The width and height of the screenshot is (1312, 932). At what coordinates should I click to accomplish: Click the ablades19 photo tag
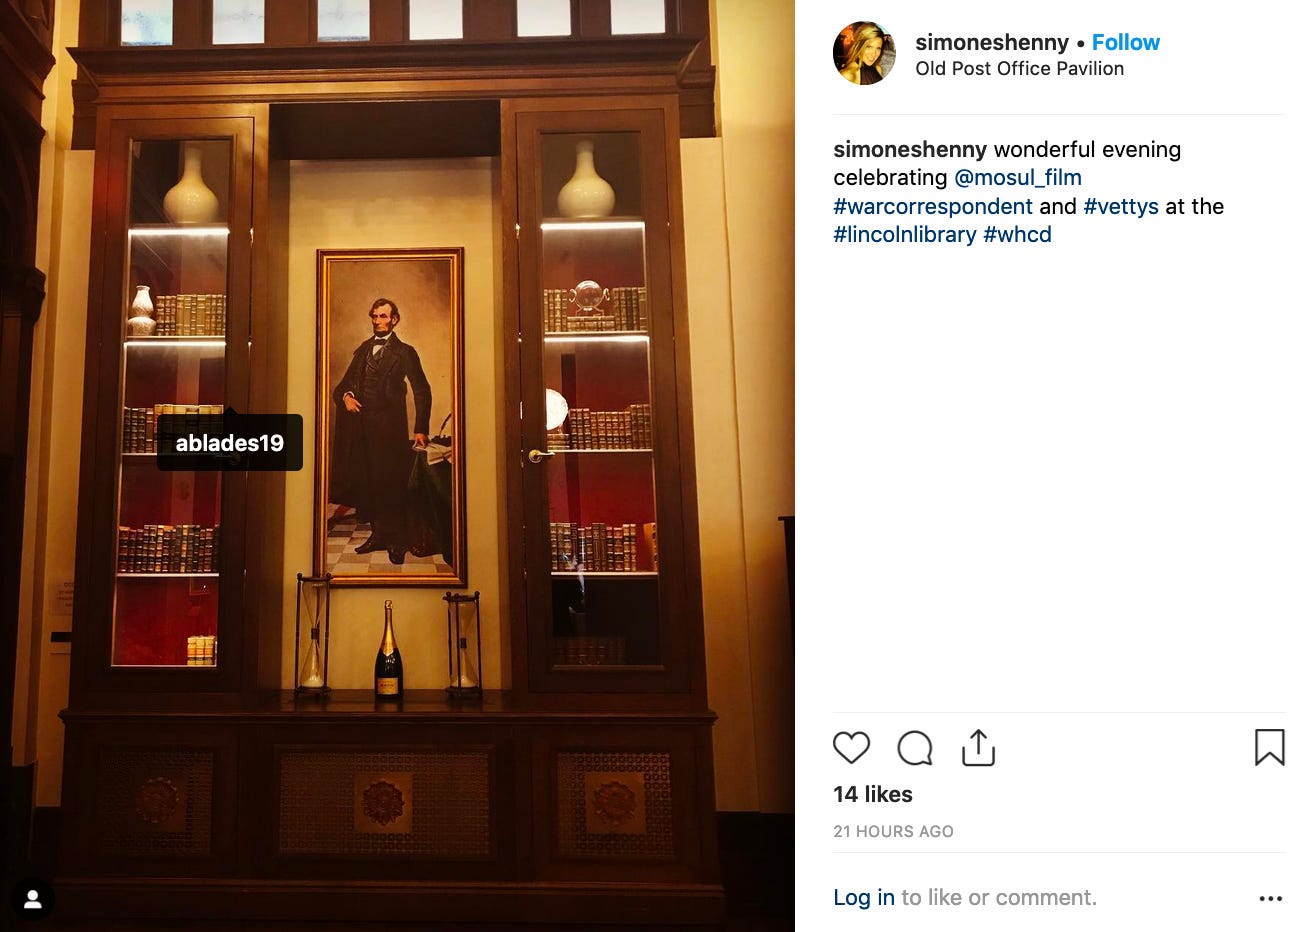230,443
